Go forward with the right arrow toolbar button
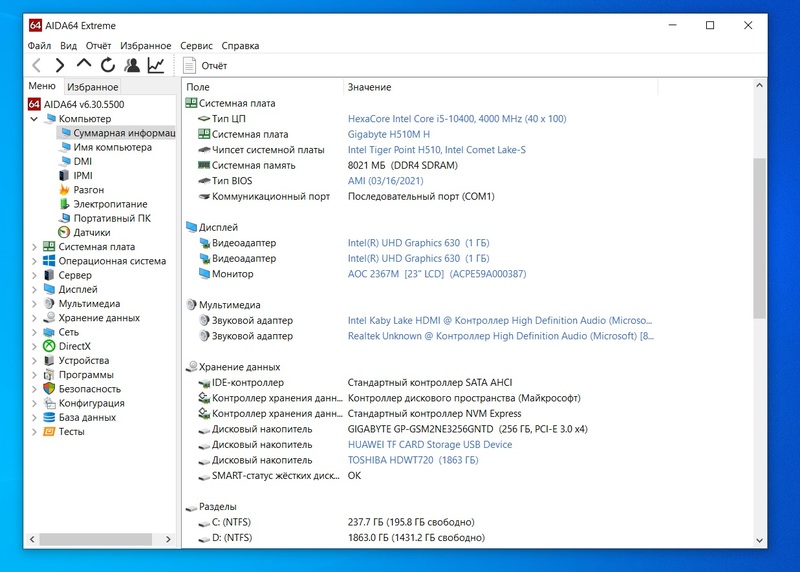The image size is (800, 572). click(x=60, y=65)
